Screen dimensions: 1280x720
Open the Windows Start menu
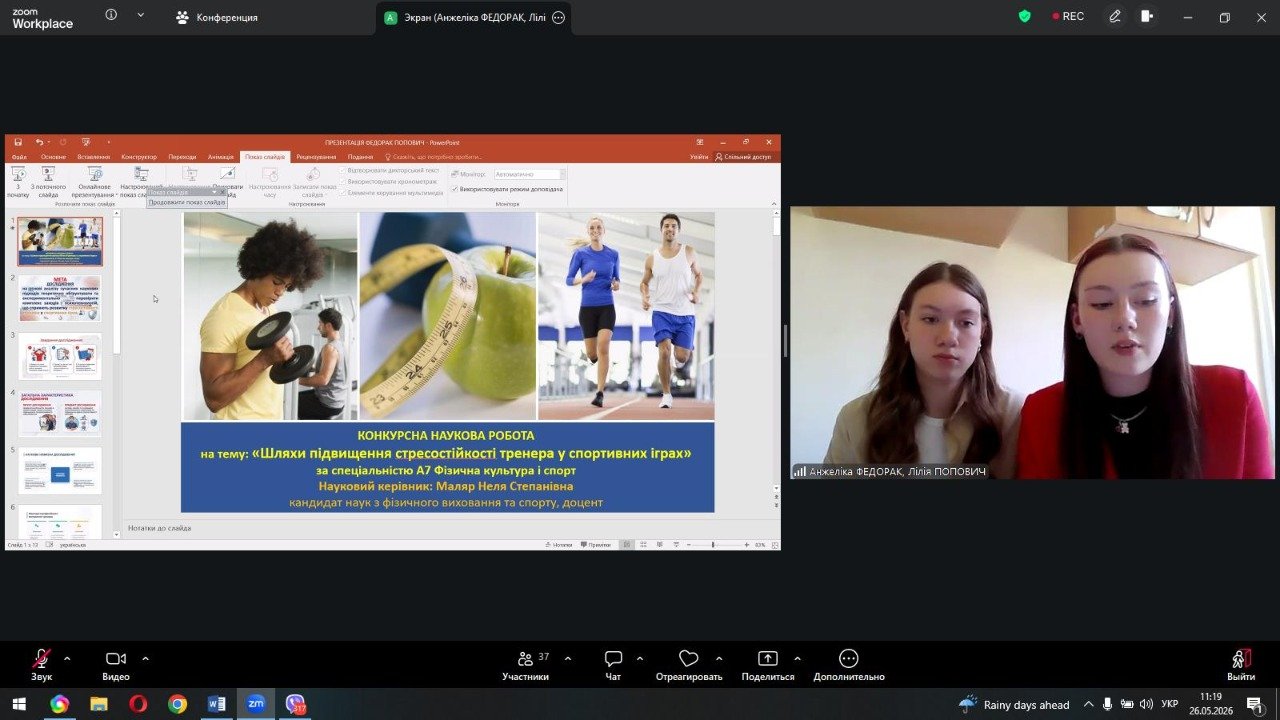pyautogui.click(x=19, y=704)
